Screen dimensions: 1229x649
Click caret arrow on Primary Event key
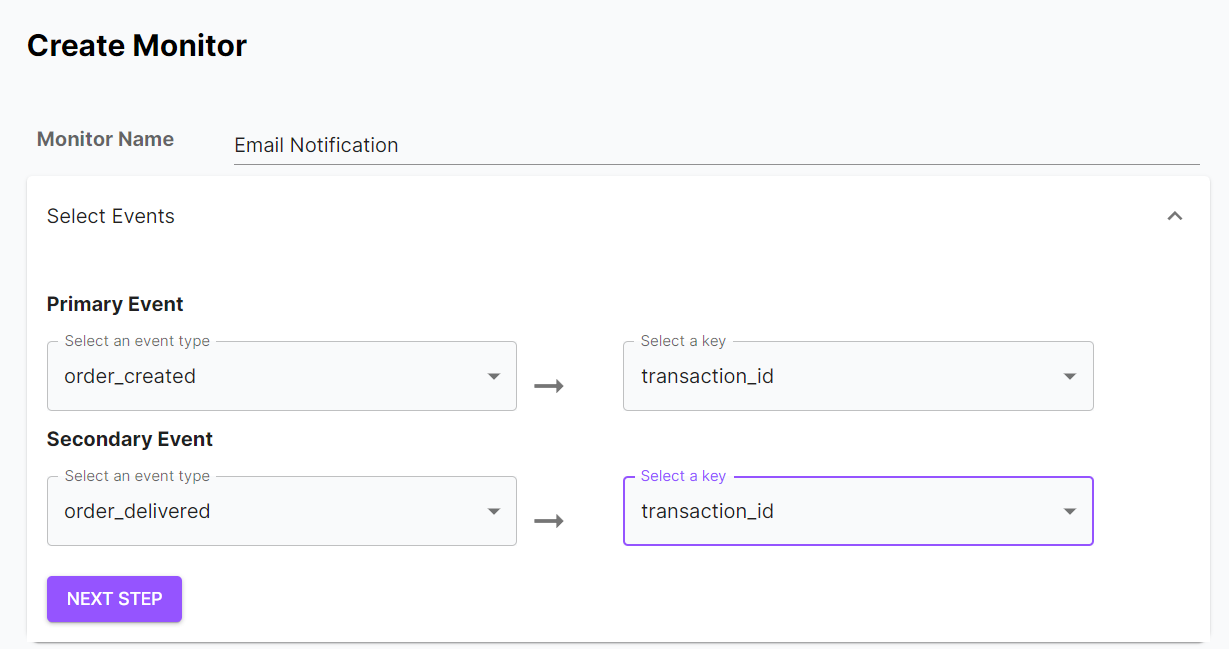point(1069,377)
